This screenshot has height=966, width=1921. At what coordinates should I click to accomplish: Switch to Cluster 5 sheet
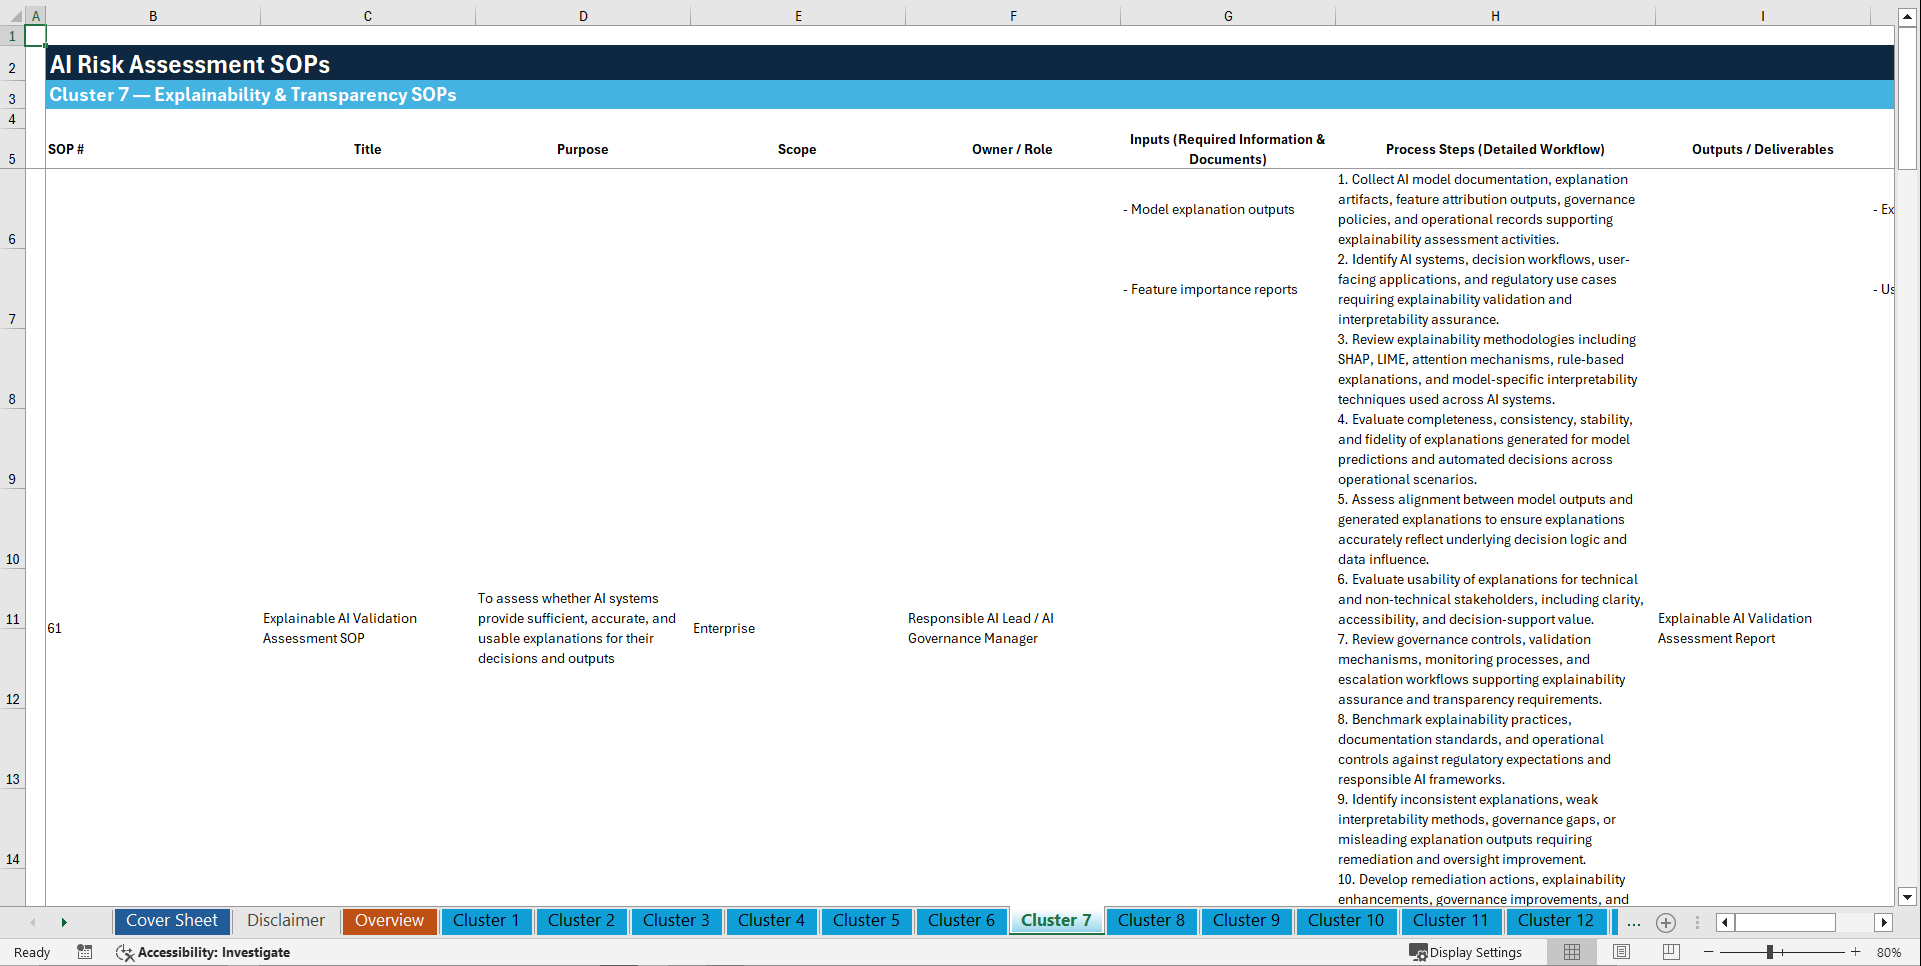coord(866,921)
